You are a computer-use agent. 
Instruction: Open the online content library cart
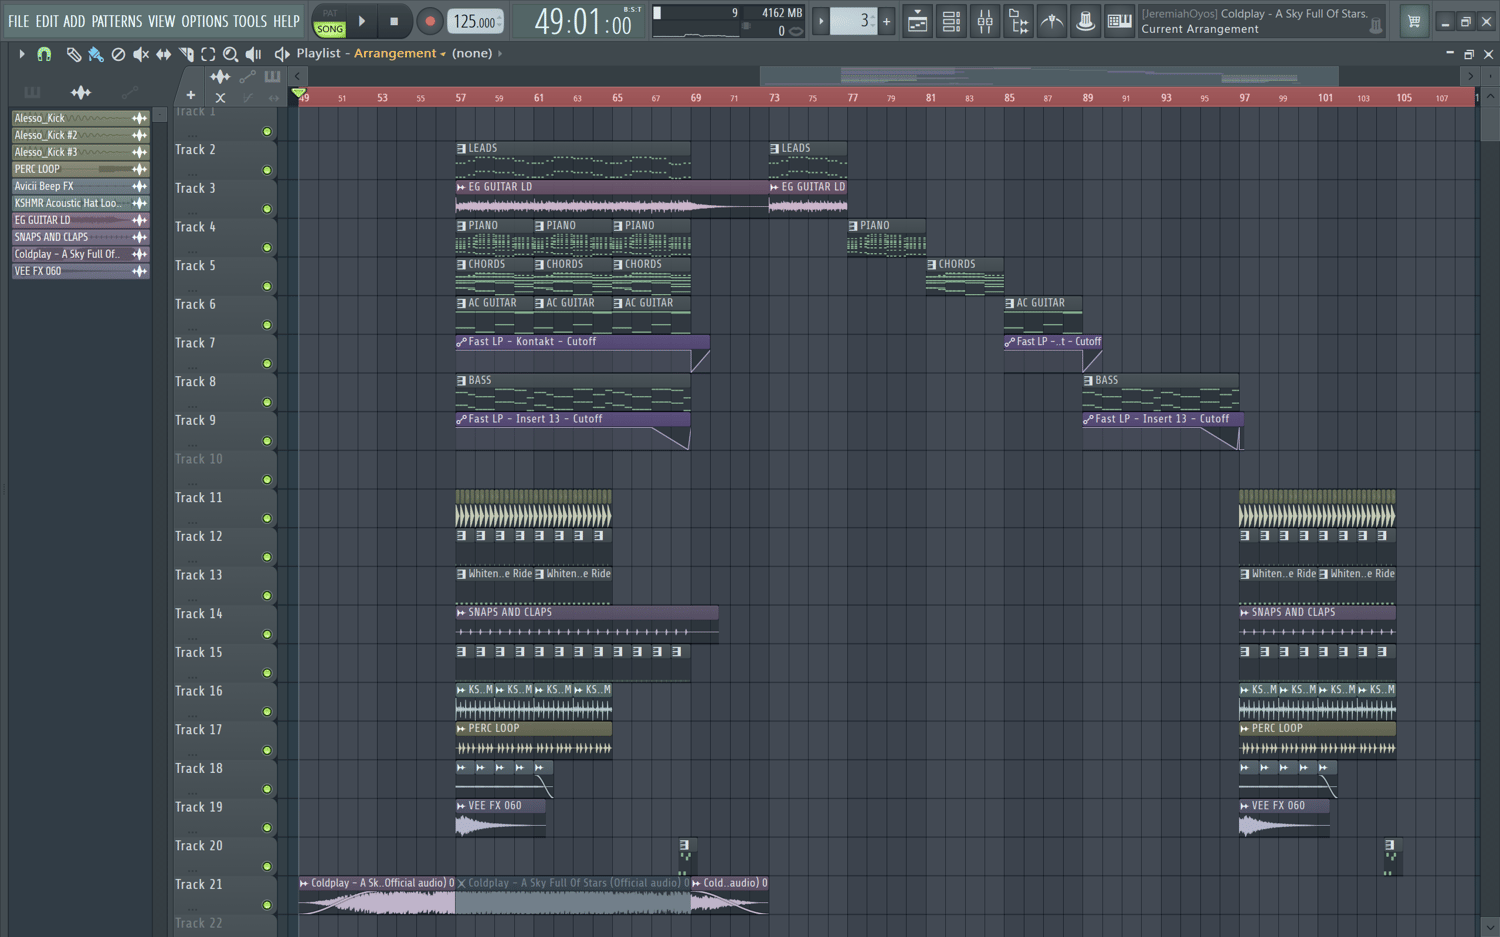coord(1414,21)
